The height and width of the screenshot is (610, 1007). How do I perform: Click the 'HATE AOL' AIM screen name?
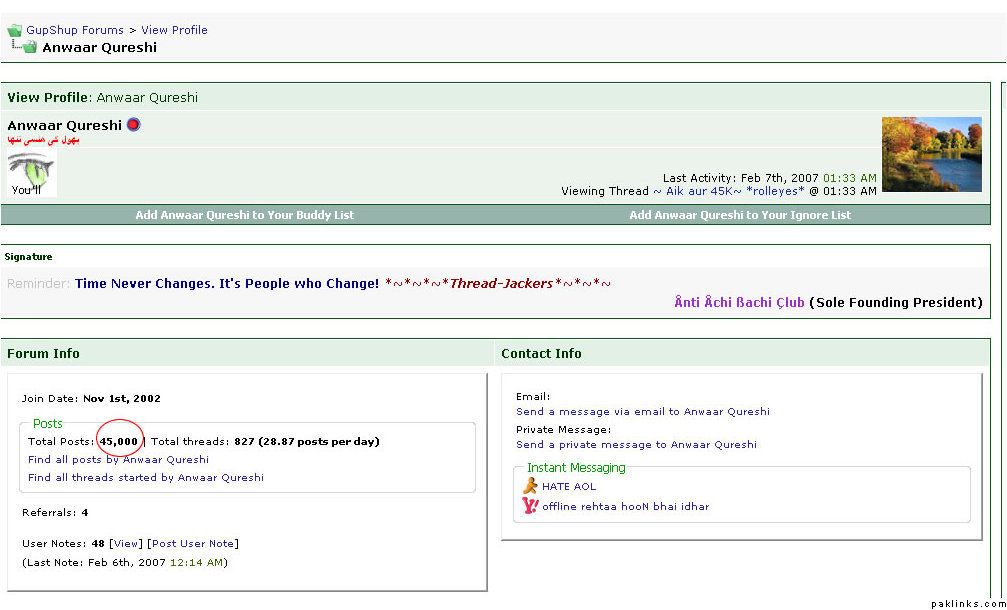(569, 487)
